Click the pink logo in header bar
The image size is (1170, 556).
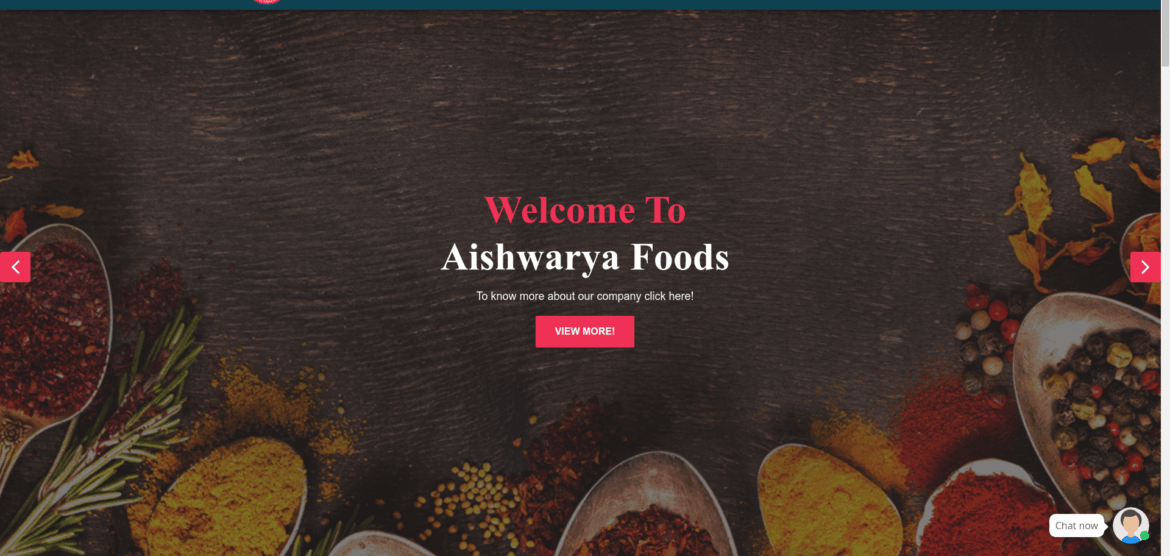click(266, 2)
